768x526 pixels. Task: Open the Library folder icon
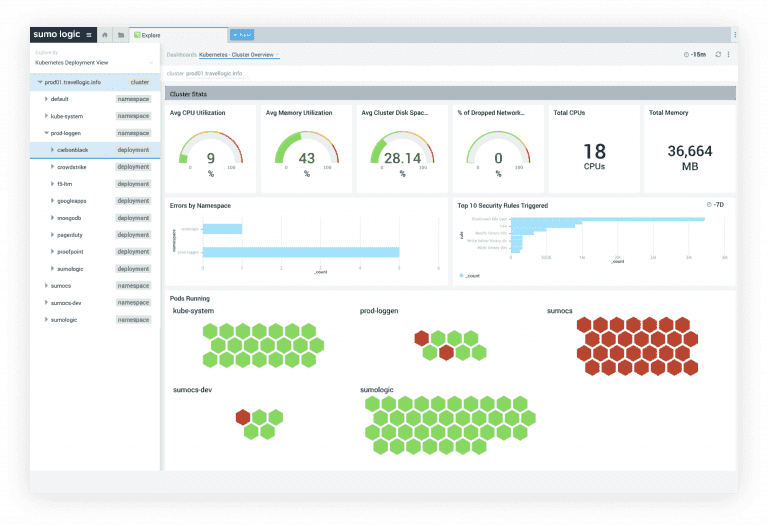click(121, 34)
